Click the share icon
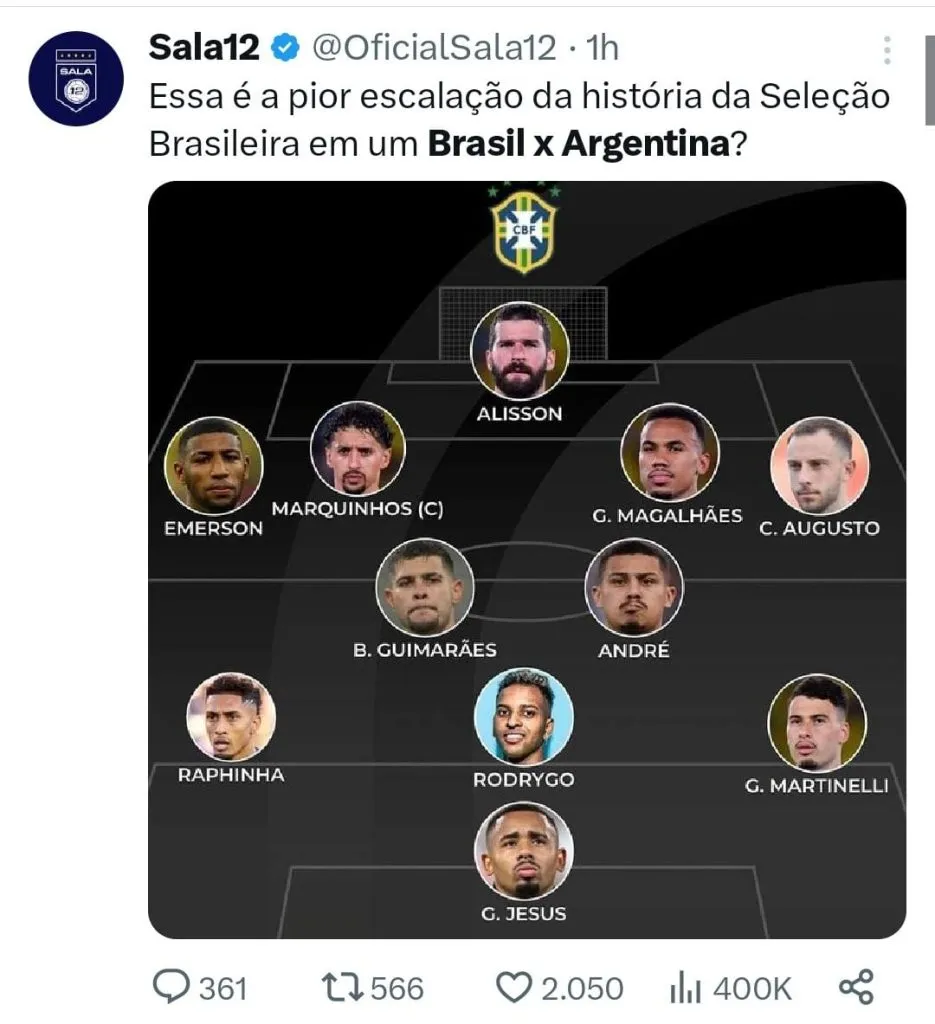Viewport: 935px width, 1024px height. pos(856,987)
